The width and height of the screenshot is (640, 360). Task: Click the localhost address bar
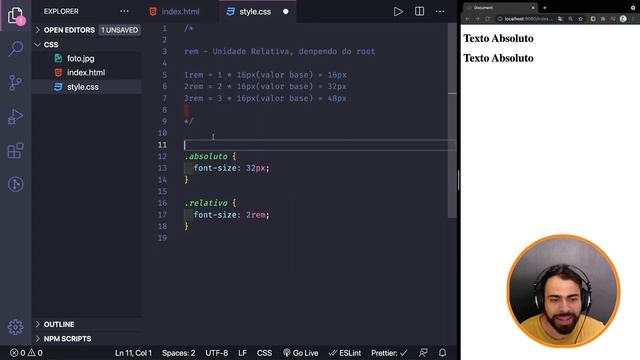(528, 19)
